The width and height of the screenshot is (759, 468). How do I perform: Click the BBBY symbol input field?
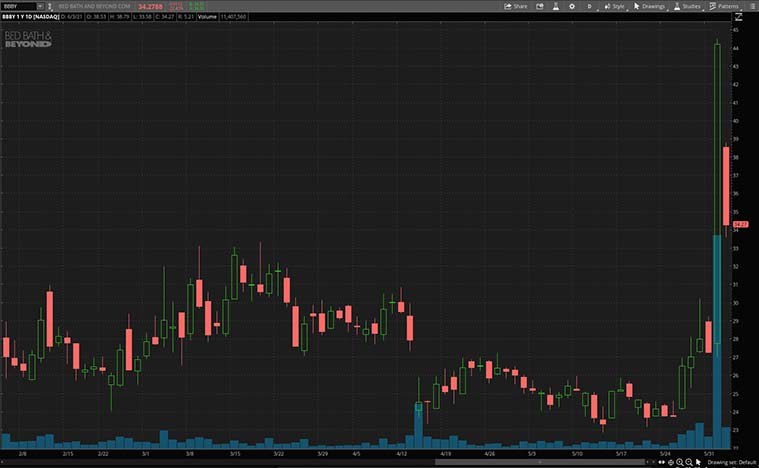(16, 6)
